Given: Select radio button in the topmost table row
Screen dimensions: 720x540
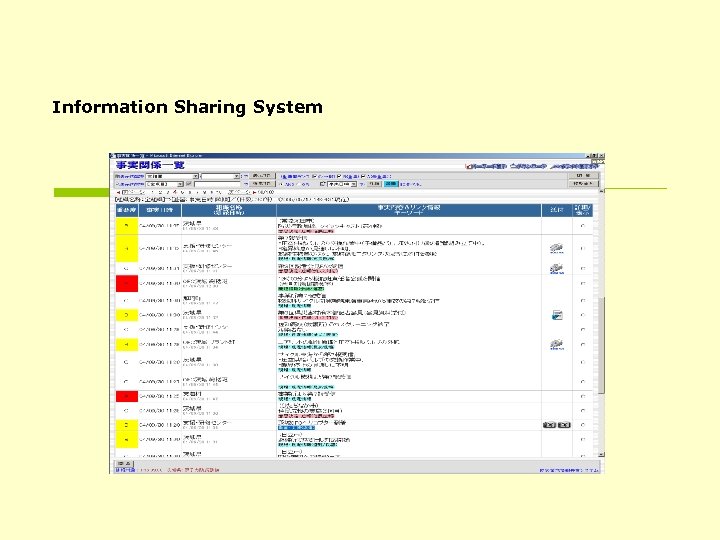Looking at the screenshot, I should coord(583,226).
